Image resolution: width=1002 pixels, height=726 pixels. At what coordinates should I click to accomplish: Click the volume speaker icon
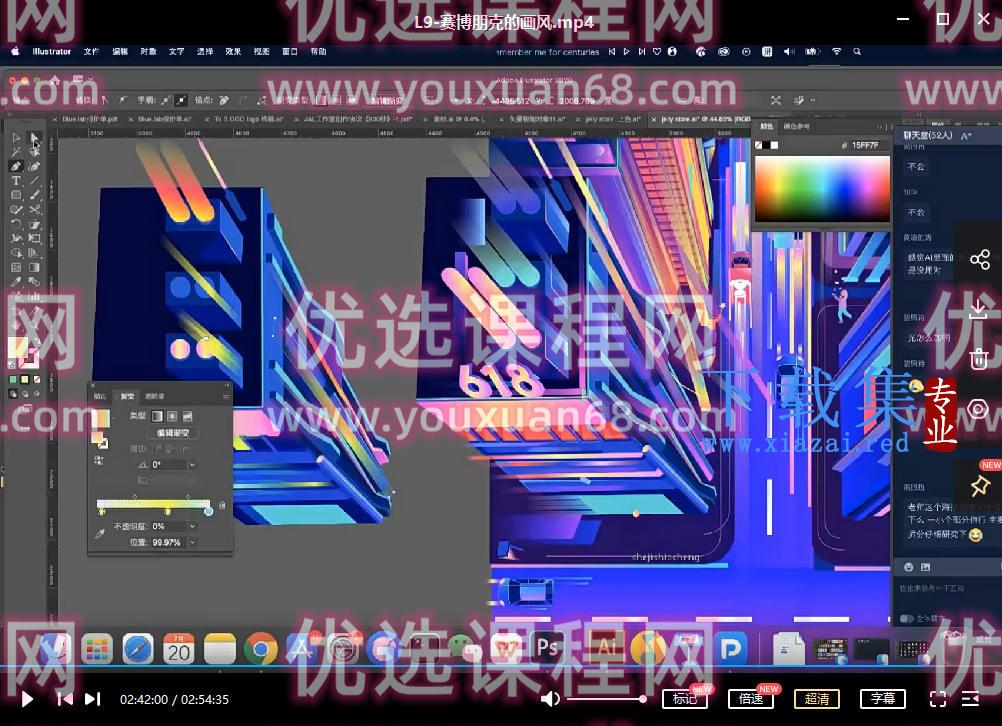tap(550, 699)
